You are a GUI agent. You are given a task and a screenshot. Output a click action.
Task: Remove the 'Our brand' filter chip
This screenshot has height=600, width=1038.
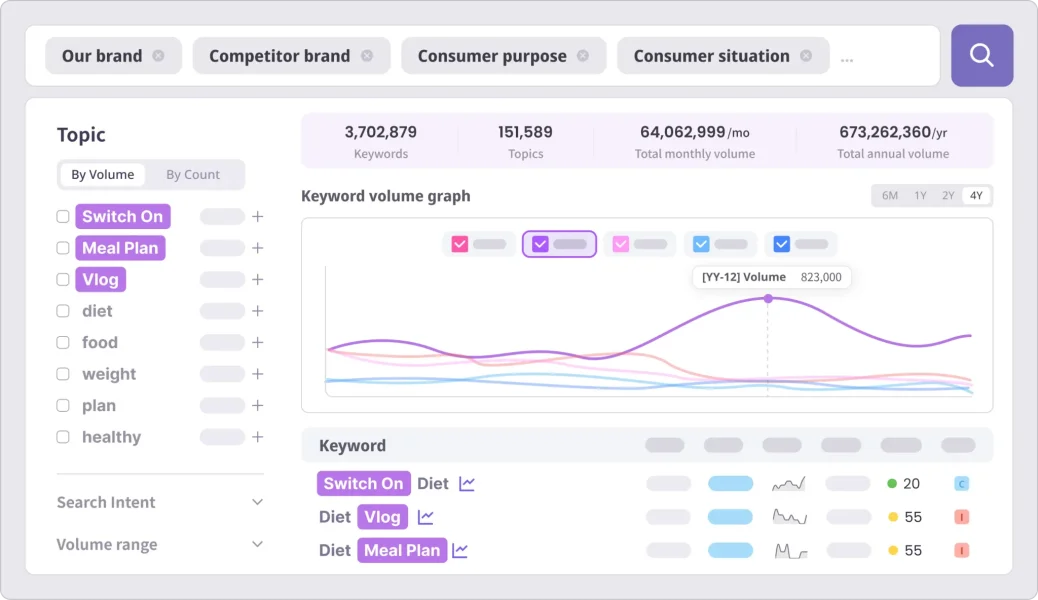click(158, 56)
